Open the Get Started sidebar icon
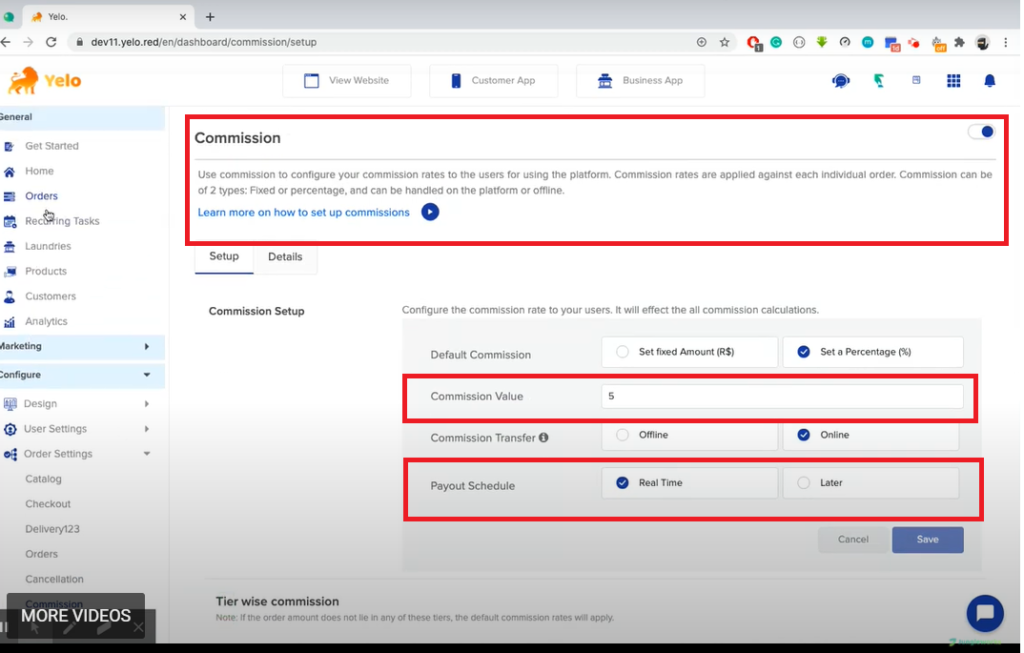Screen dimensions: 1024x653 [x=9, y=146]
